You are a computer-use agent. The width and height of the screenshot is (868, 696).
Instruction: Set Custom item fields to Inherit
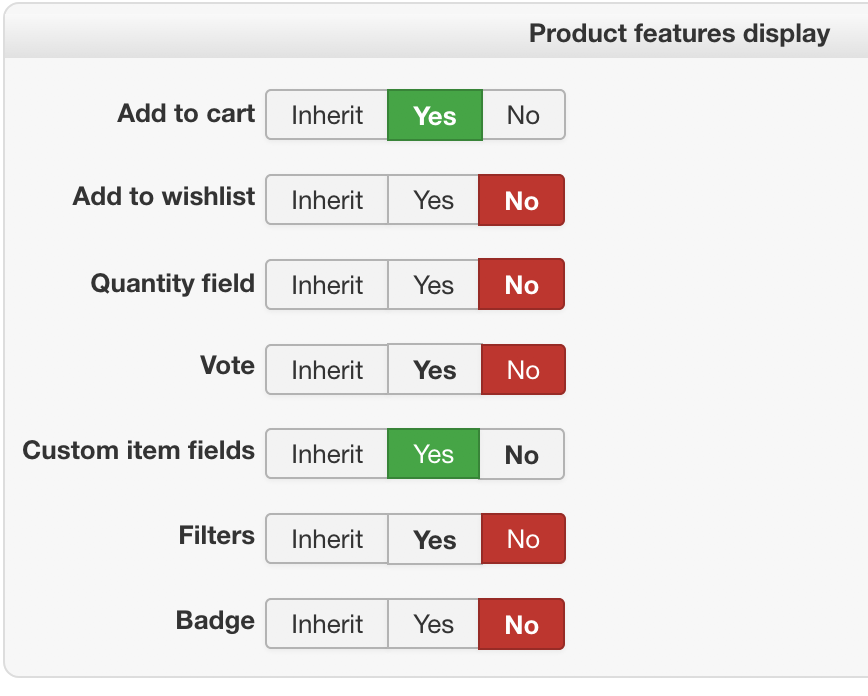[x=327, y=454]
